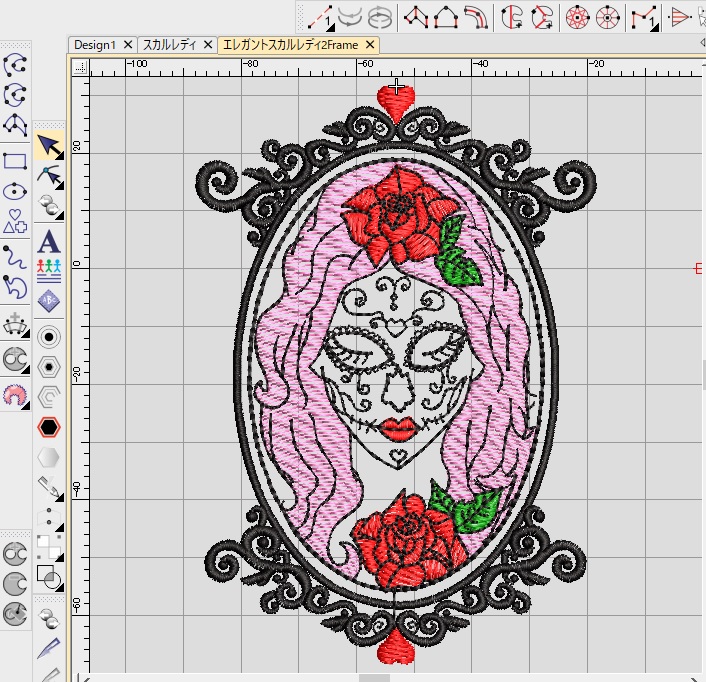
Task: Open the square and circle overlap shapes tool
Action: click(49, 578)
